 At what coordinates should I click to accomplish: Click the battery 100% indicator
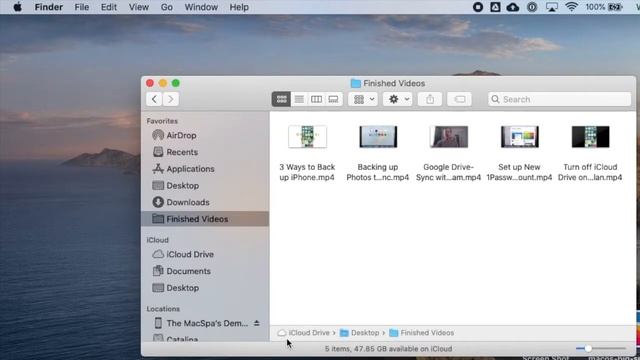(604, 7)
